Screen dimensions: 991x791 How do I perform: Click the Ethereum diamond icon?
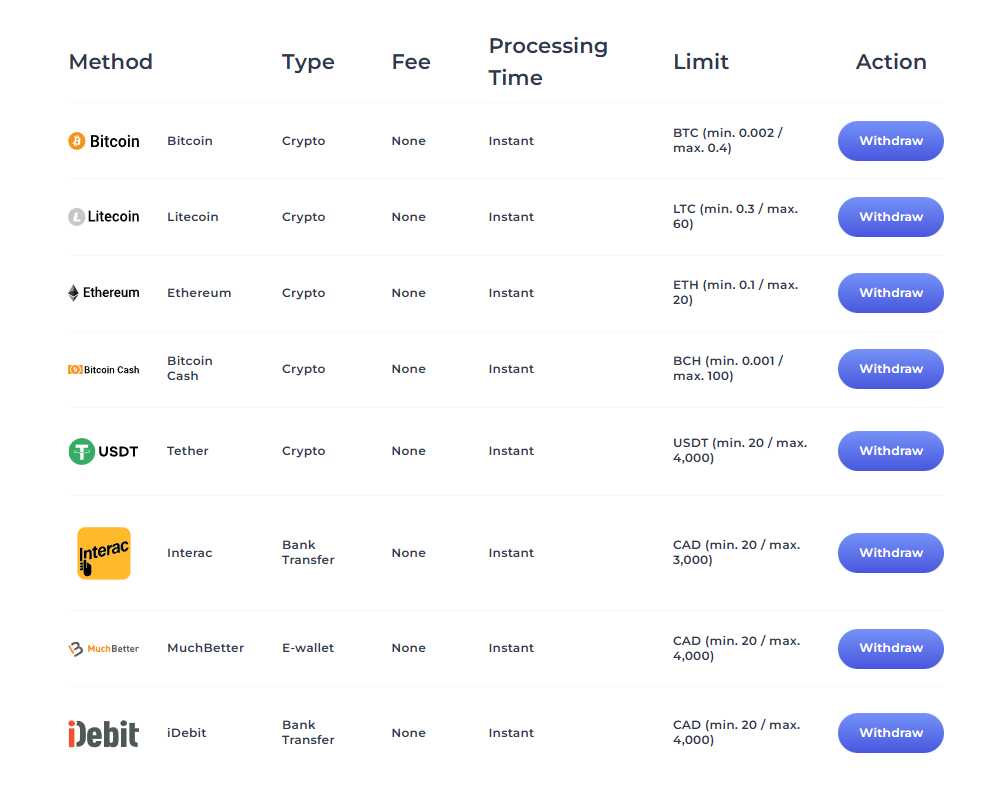tap(74, 292)
